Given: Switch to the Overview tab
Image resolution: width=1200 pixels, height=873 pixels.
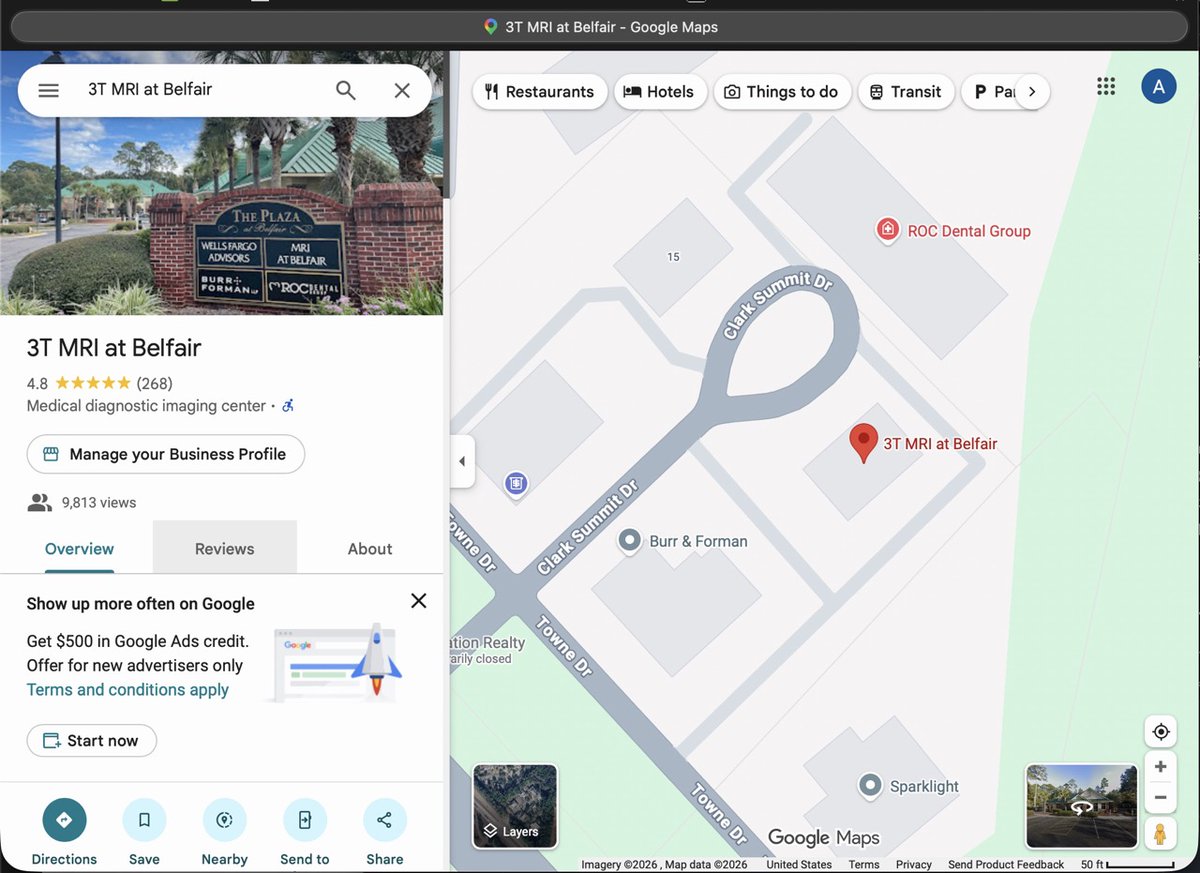Looking at the screenshot, I should point(79,548).
